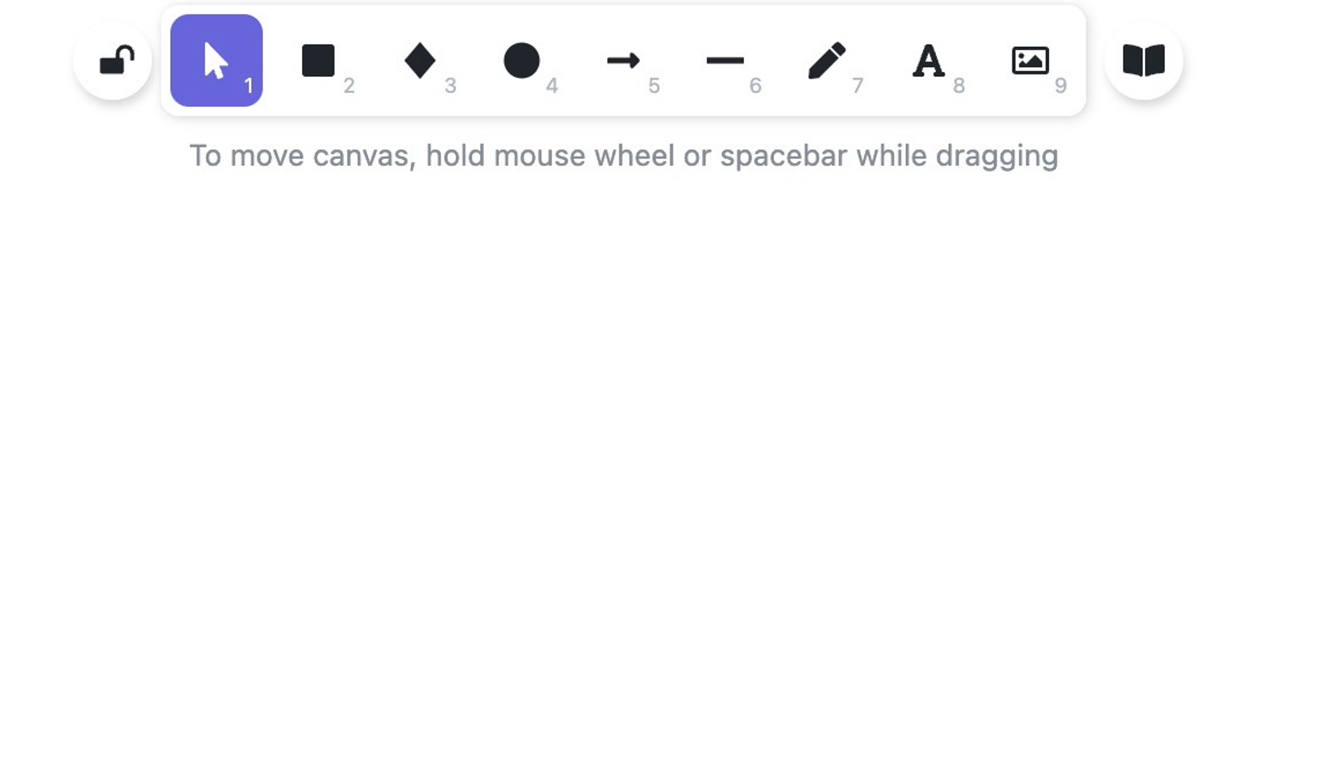Select the Diamond tool
The image size is (1339, 768).
coord(420,60)
